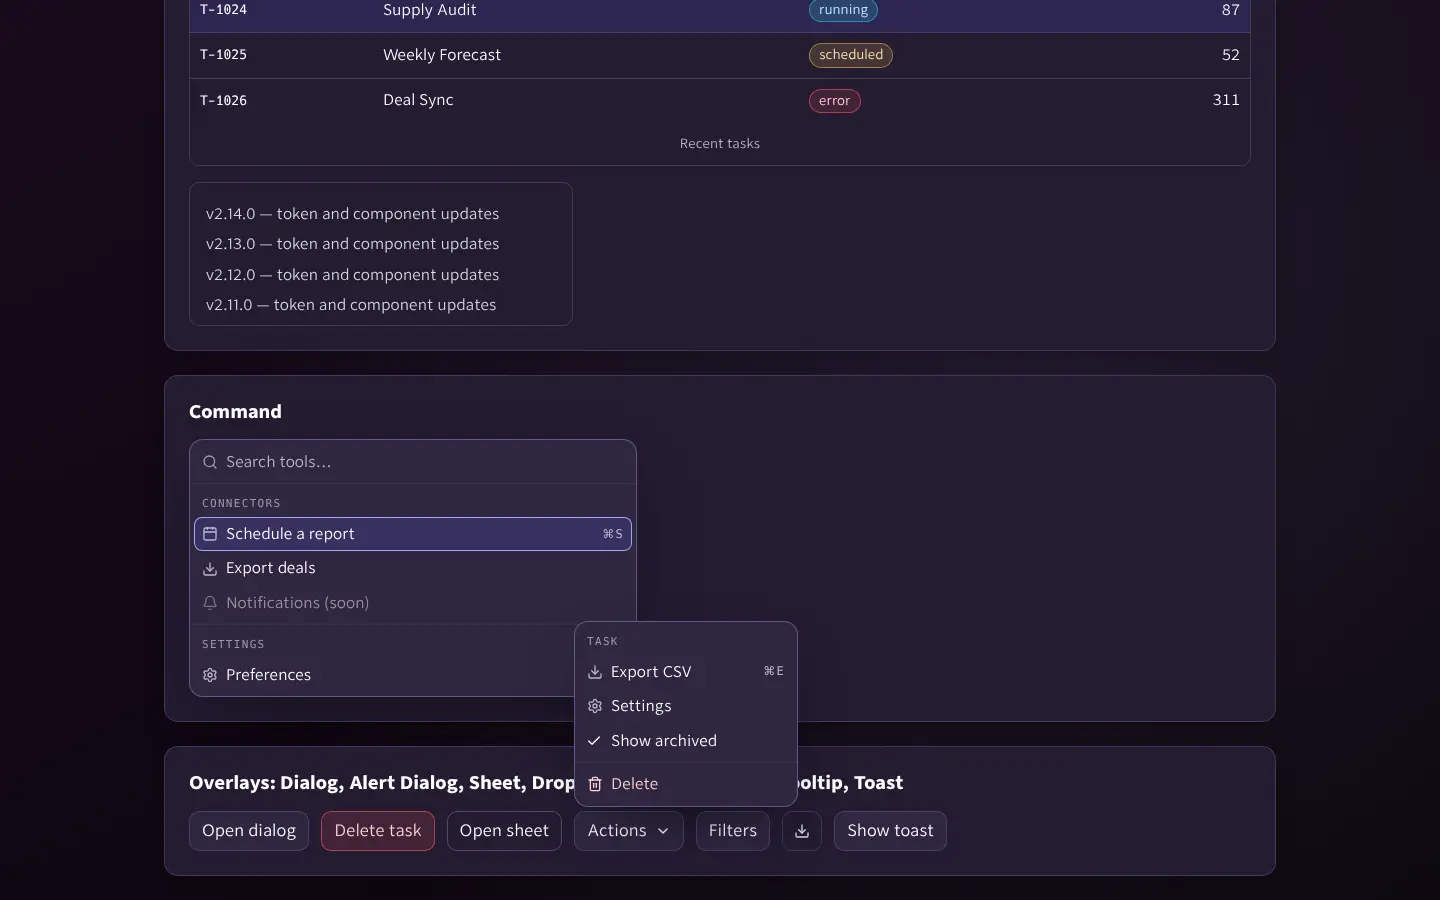The width and height of the screenshot is (1440, 900).
Task: Click the trash icon next to Delete
Action: point(595,784)
